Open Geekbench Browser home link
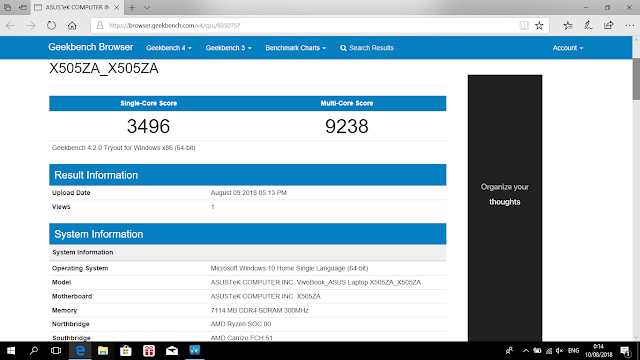640x360 pixels. 91,47
